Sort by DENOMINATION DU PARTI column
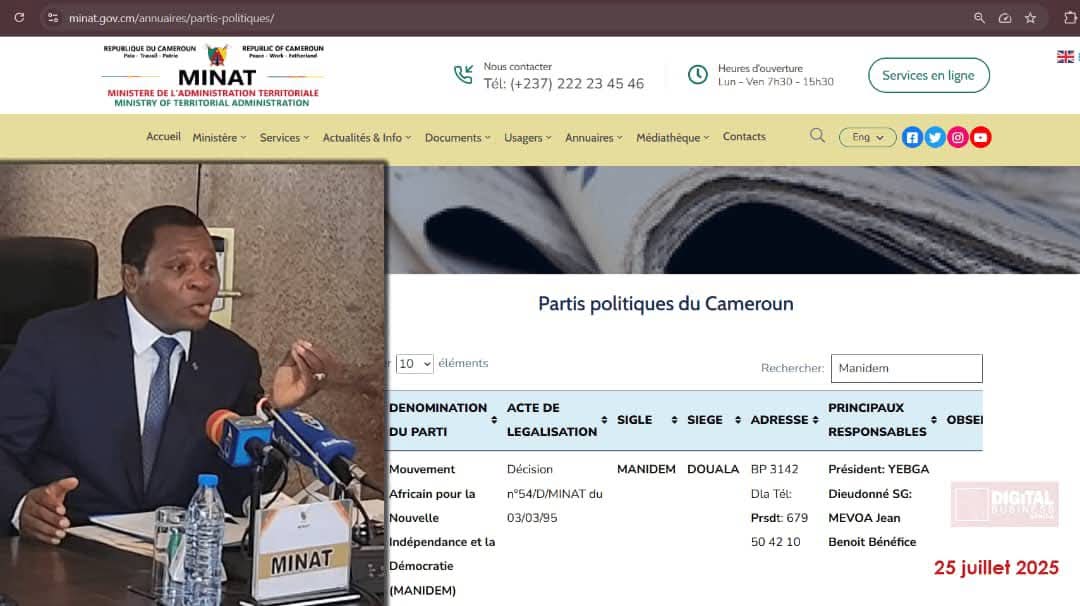This screenshot has height=606, width=1080. (443, 420)
